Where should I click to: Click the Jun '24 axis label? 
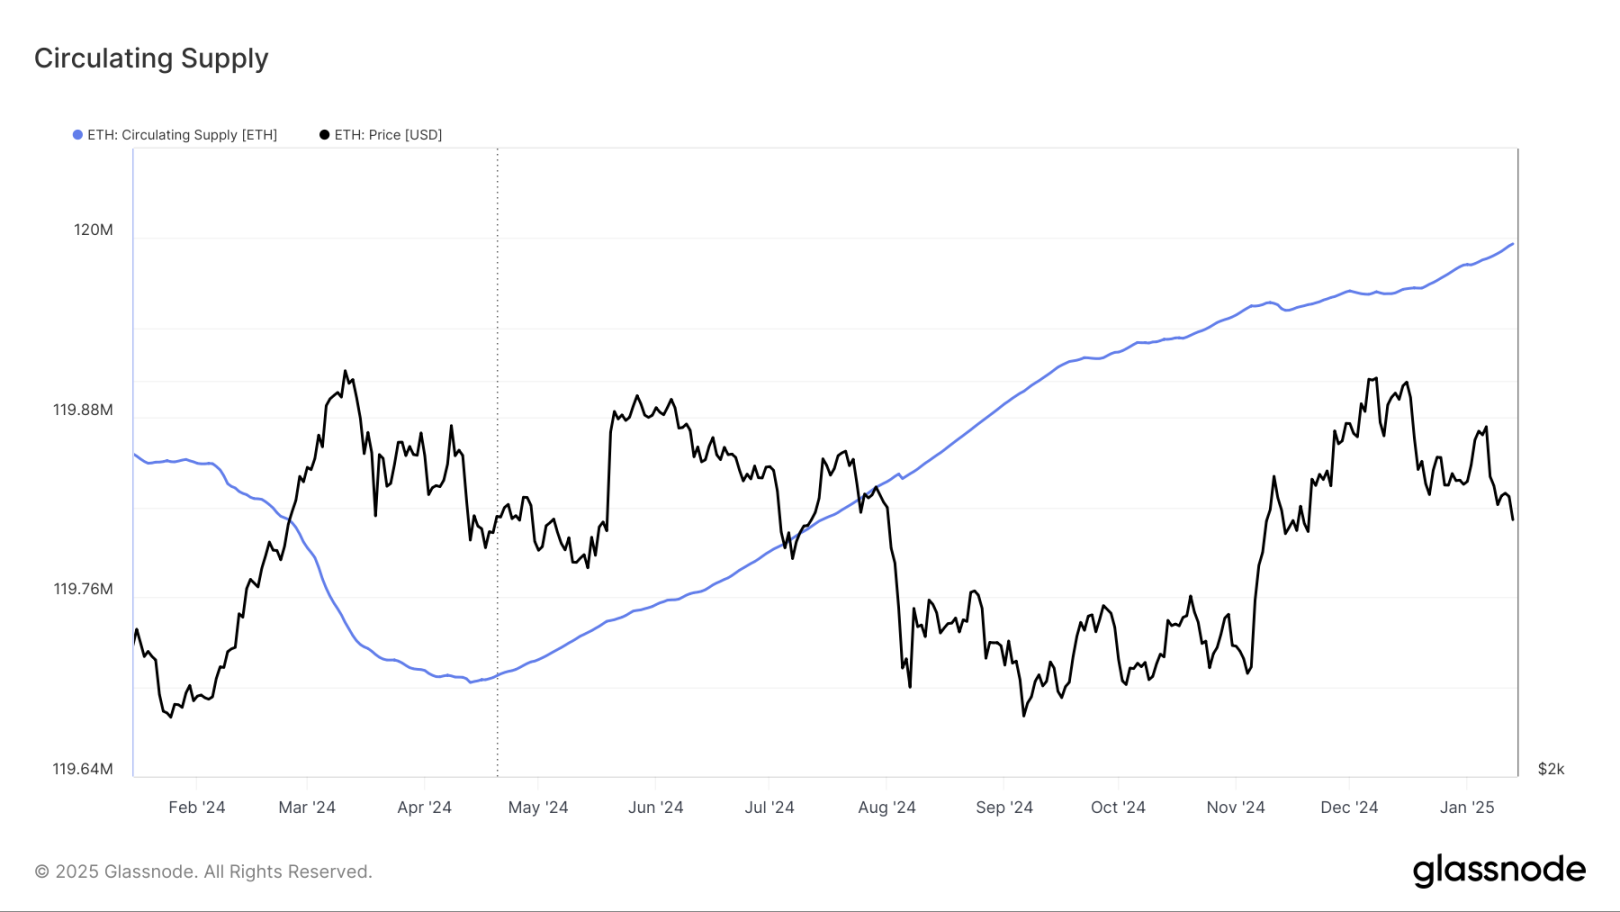pos(656,807)
